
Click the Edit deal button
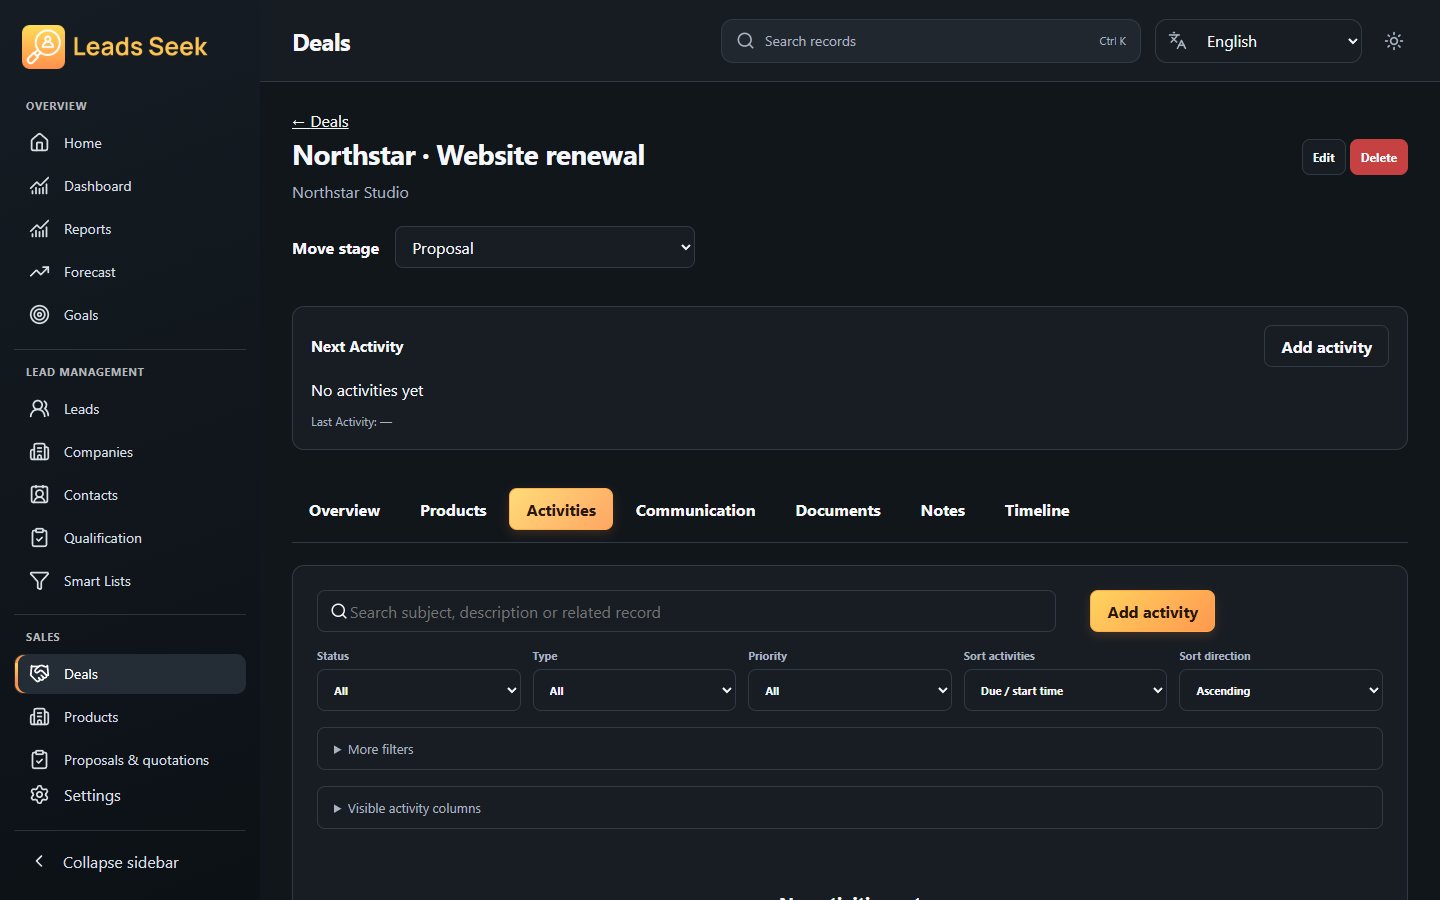point(1323,157)
